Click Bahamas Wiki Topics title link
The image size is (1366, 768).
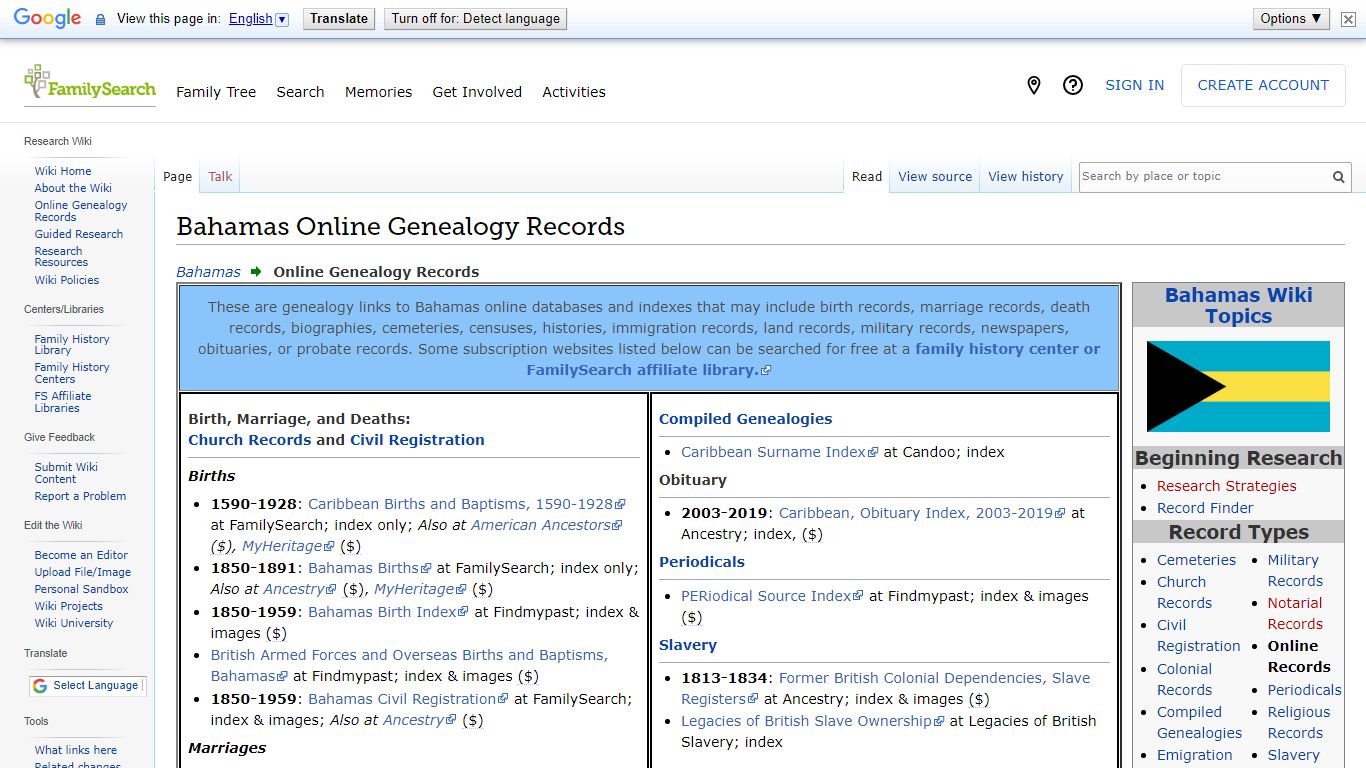[x=1238, y=306]
